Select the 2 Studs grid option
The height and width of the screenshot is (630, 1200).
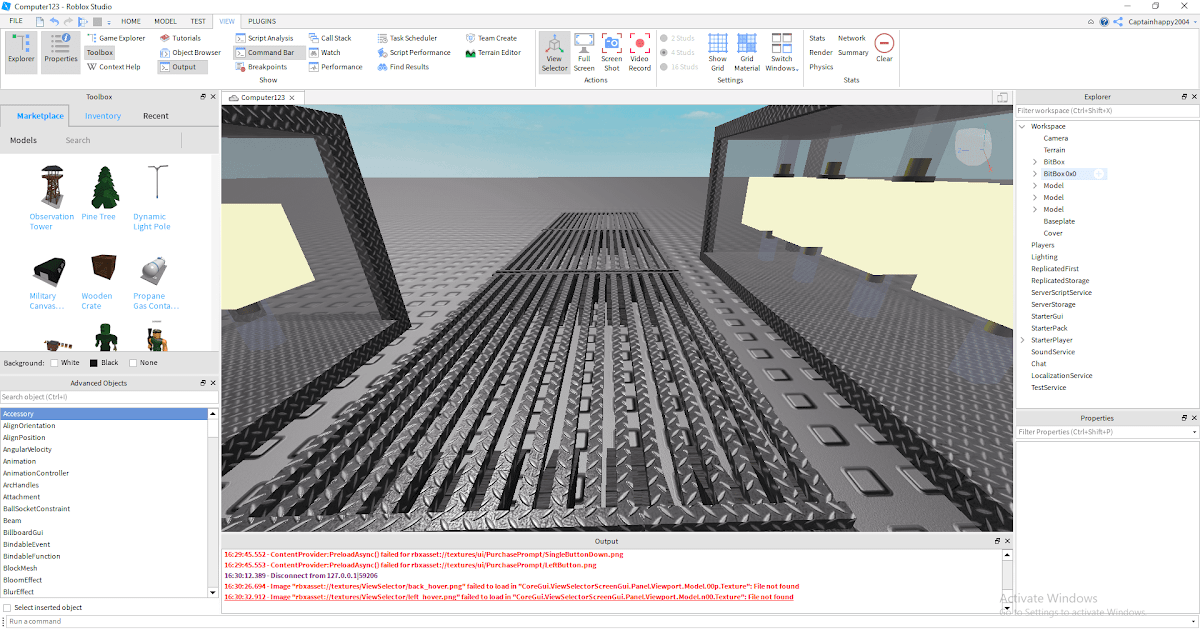pyautogui.click(x=679, y=38)
